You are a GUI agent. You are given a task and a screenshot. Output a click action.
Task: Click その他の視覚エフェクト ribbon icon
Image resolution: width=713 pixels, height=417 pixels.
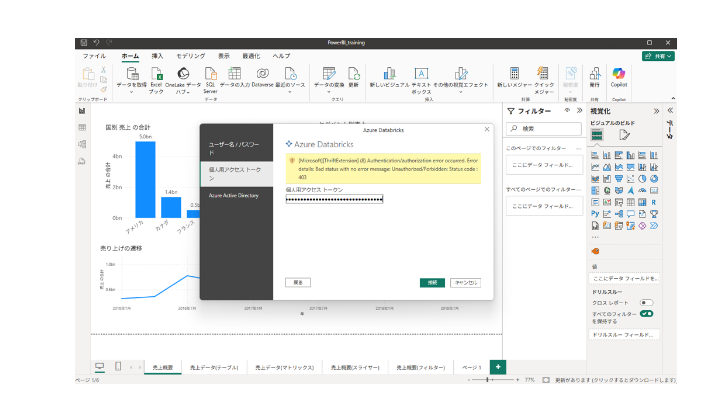point(461,74)
